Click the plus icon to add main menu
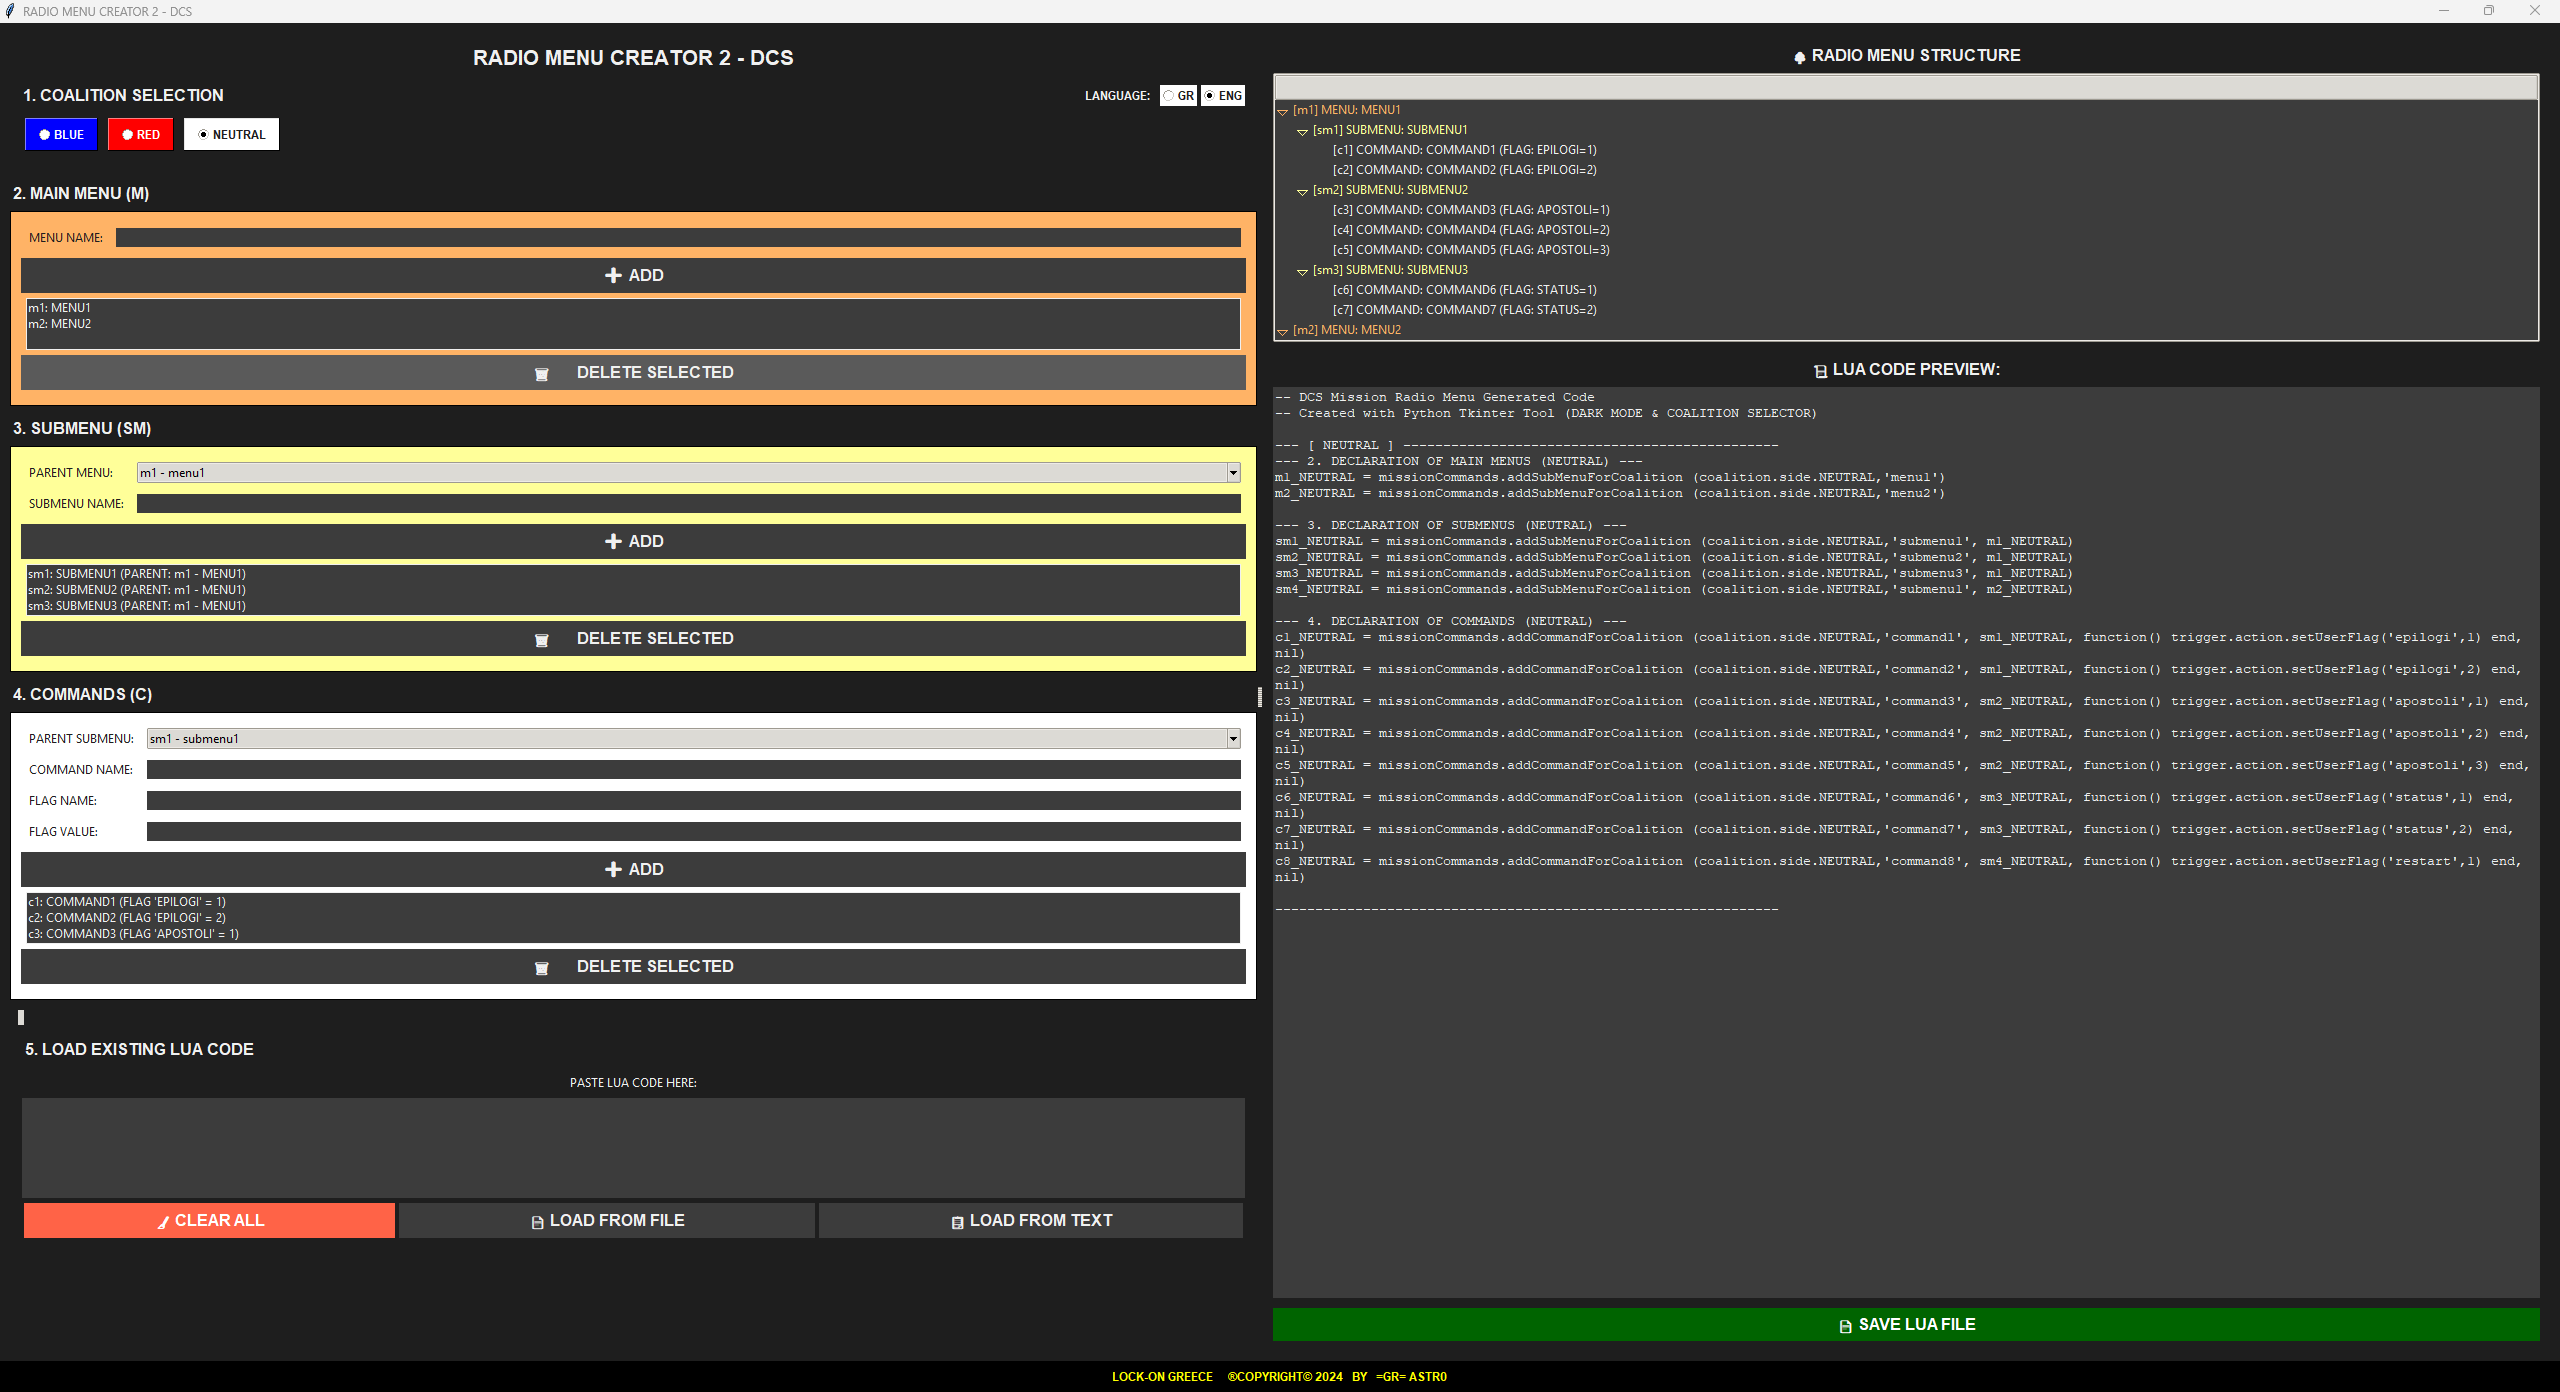Image resolution: width=2560 pixels, height=1392 pixels. point(614,275)
